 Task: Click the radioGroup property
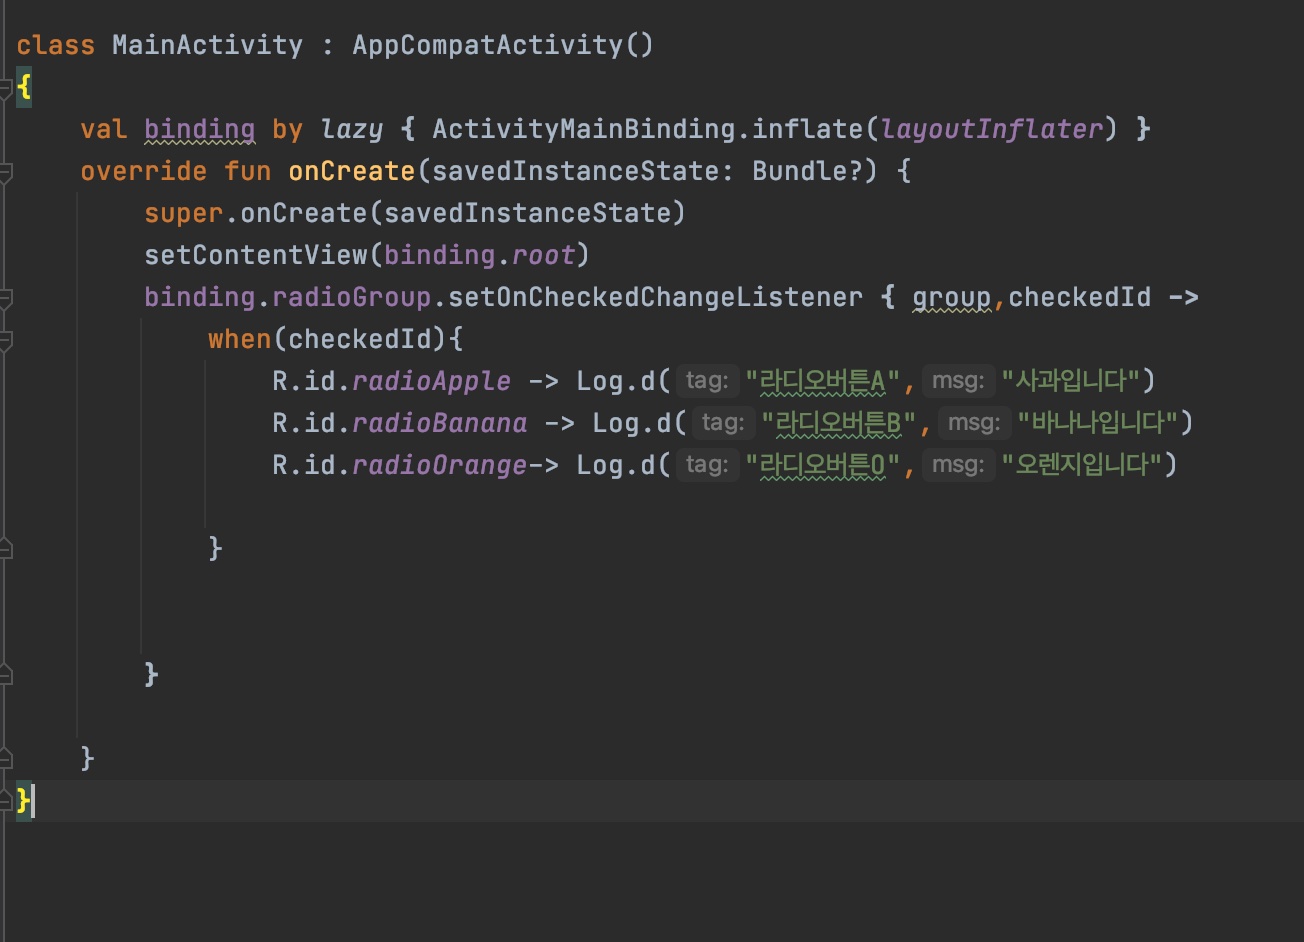351,298
